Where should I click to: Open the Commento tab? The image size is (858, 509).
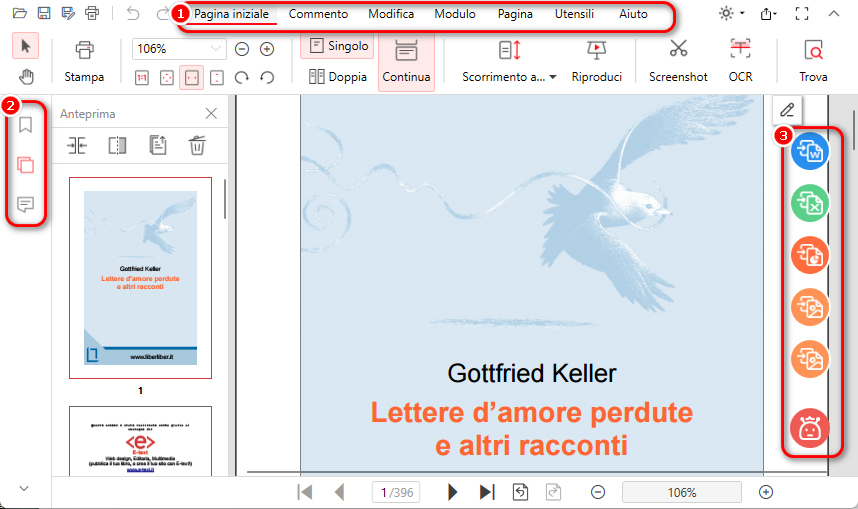(x=318, y=14)
